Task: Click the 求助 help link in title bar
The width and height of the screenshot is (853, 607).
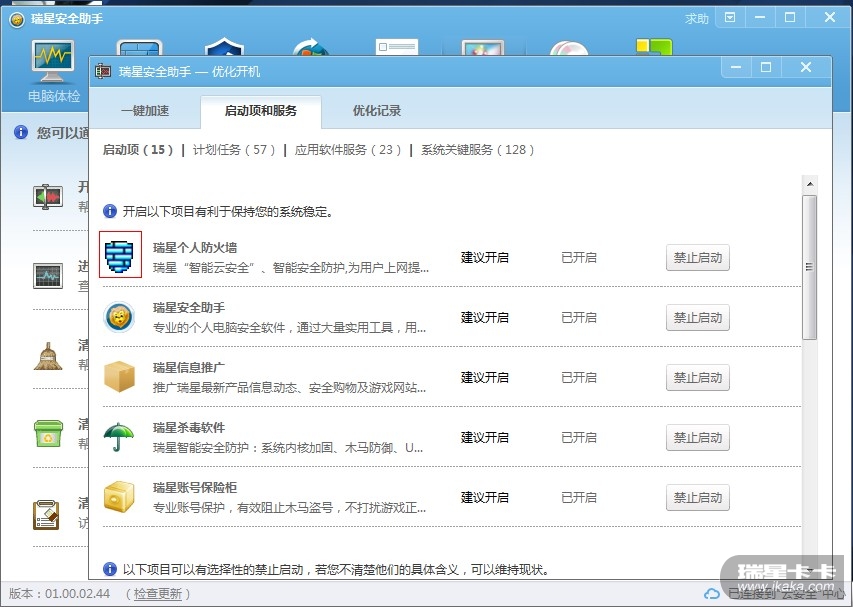Action: click(x=696, y=19)
